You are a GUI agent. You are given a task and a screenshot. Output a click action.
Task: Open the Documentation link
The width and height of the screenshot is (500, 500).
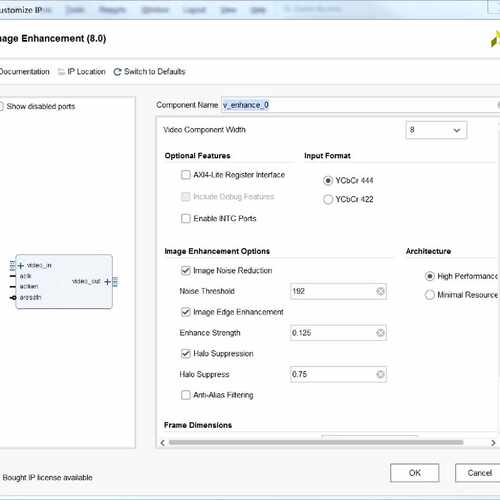click(24, 72)
